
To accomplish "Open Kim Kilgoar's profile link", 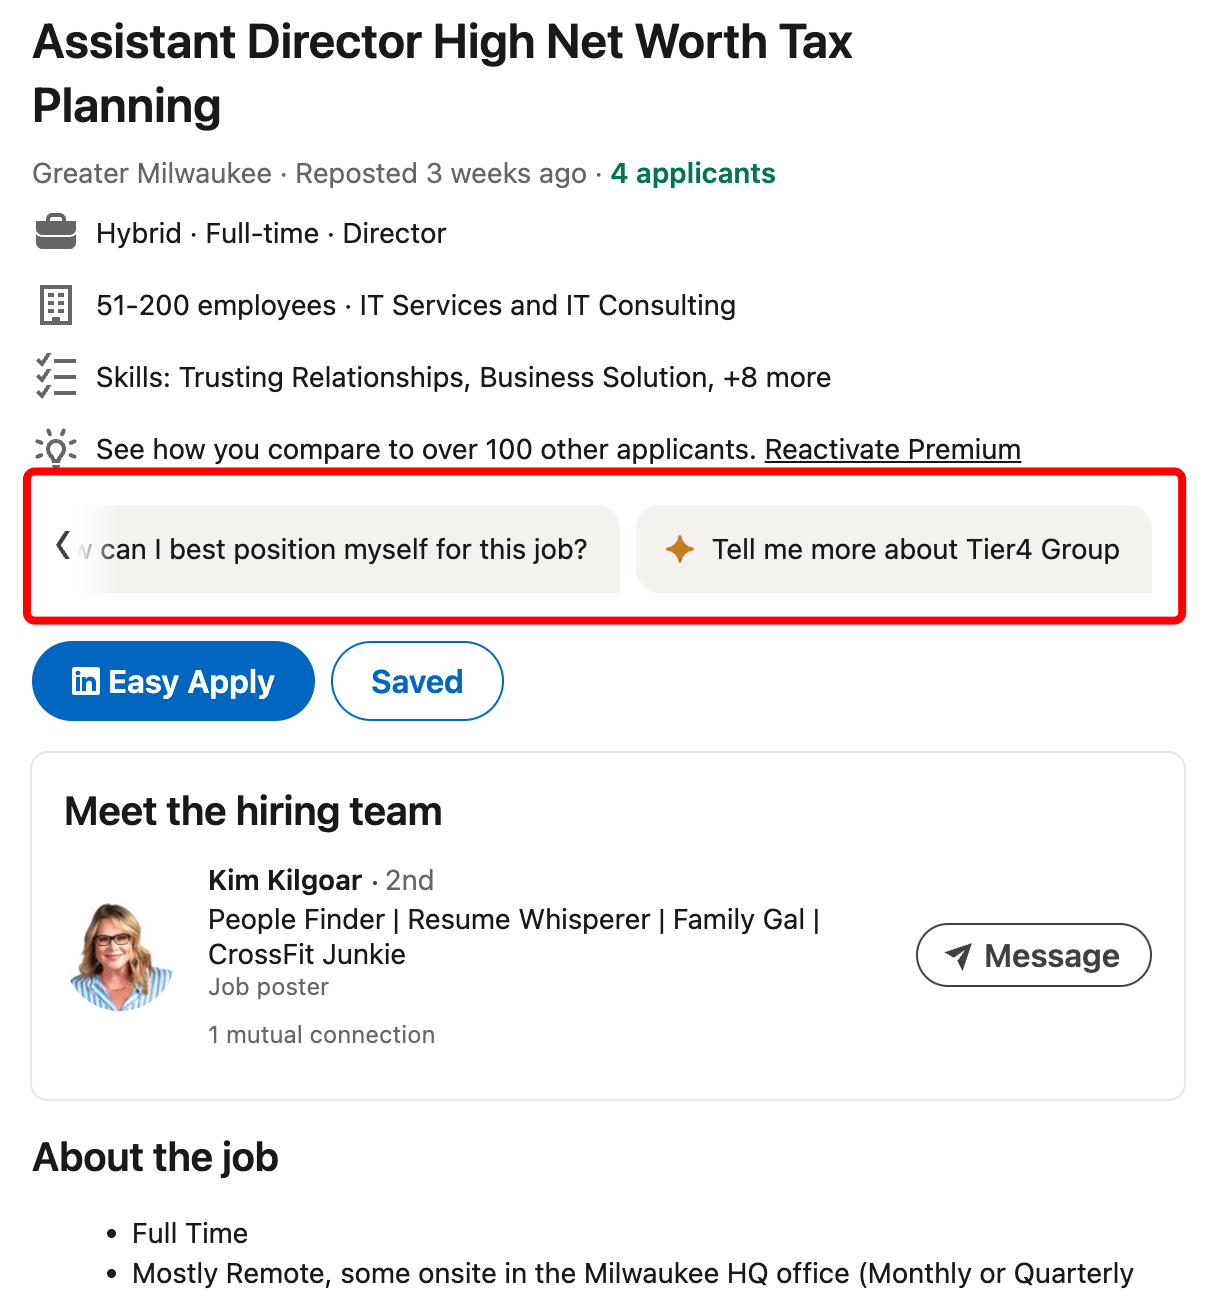I will point(284,880).
